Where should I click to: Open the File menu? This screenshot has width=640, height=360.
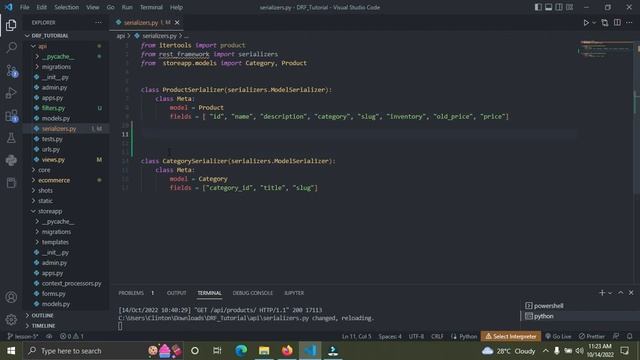pyautogui.click(x=24, y=7)
